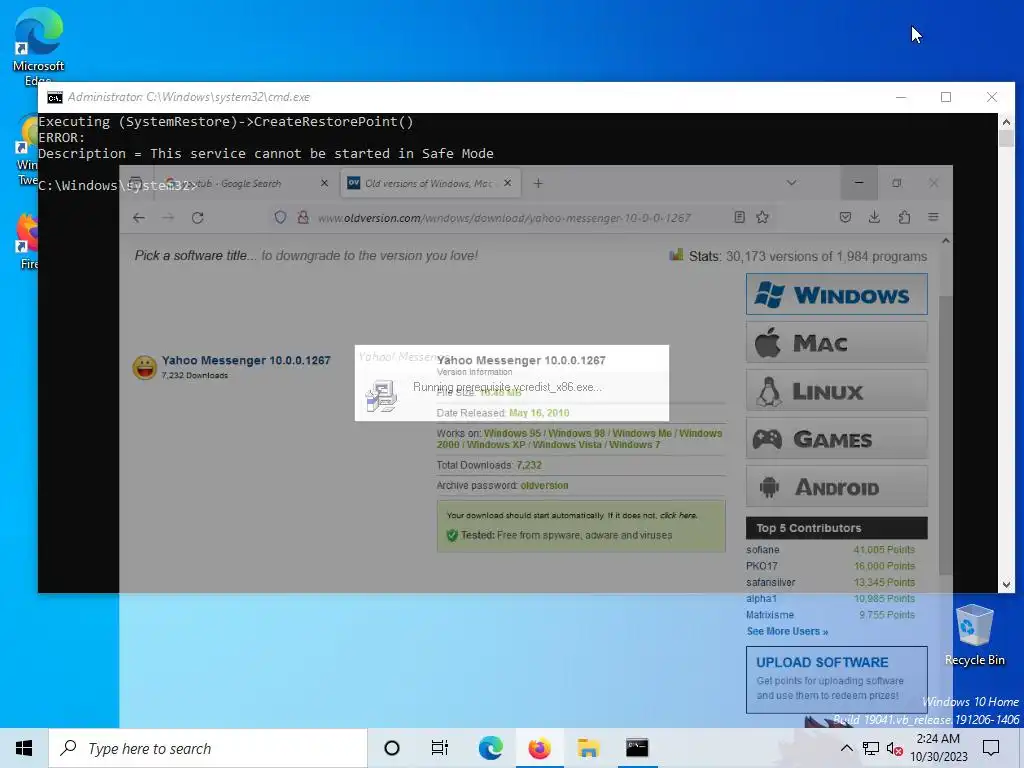Click the Firefox page scrollbar thumb
Screen dimensions: 1024x768
point(945,436)
